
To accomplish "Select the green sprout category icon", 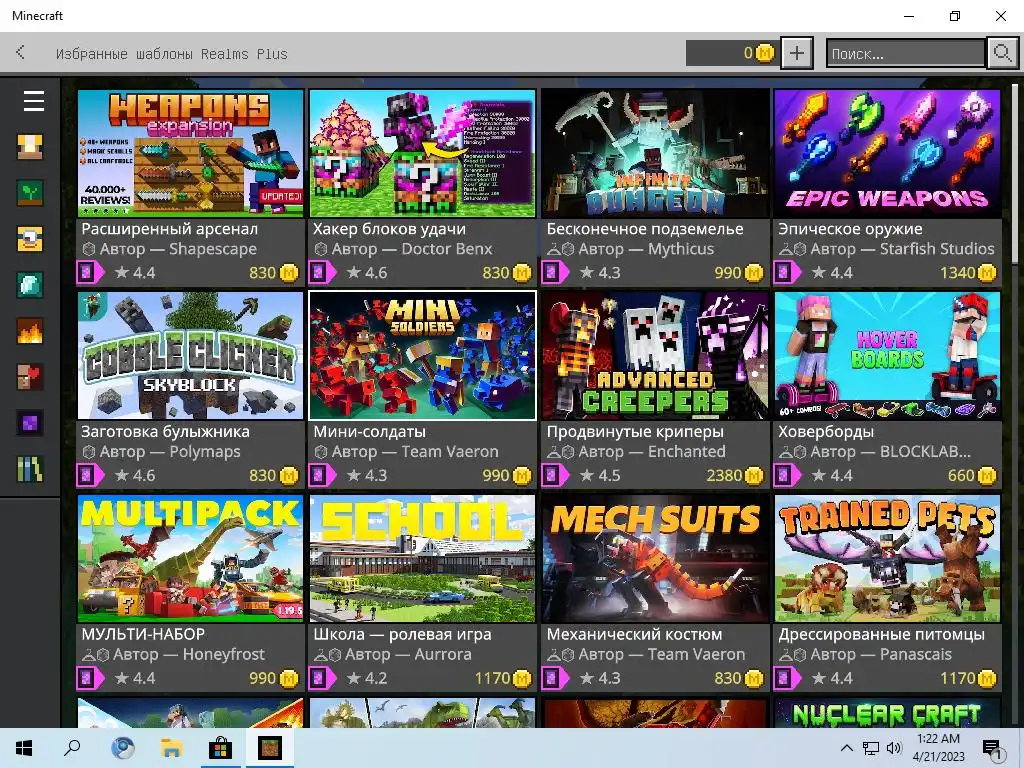I will pos(30,193).
